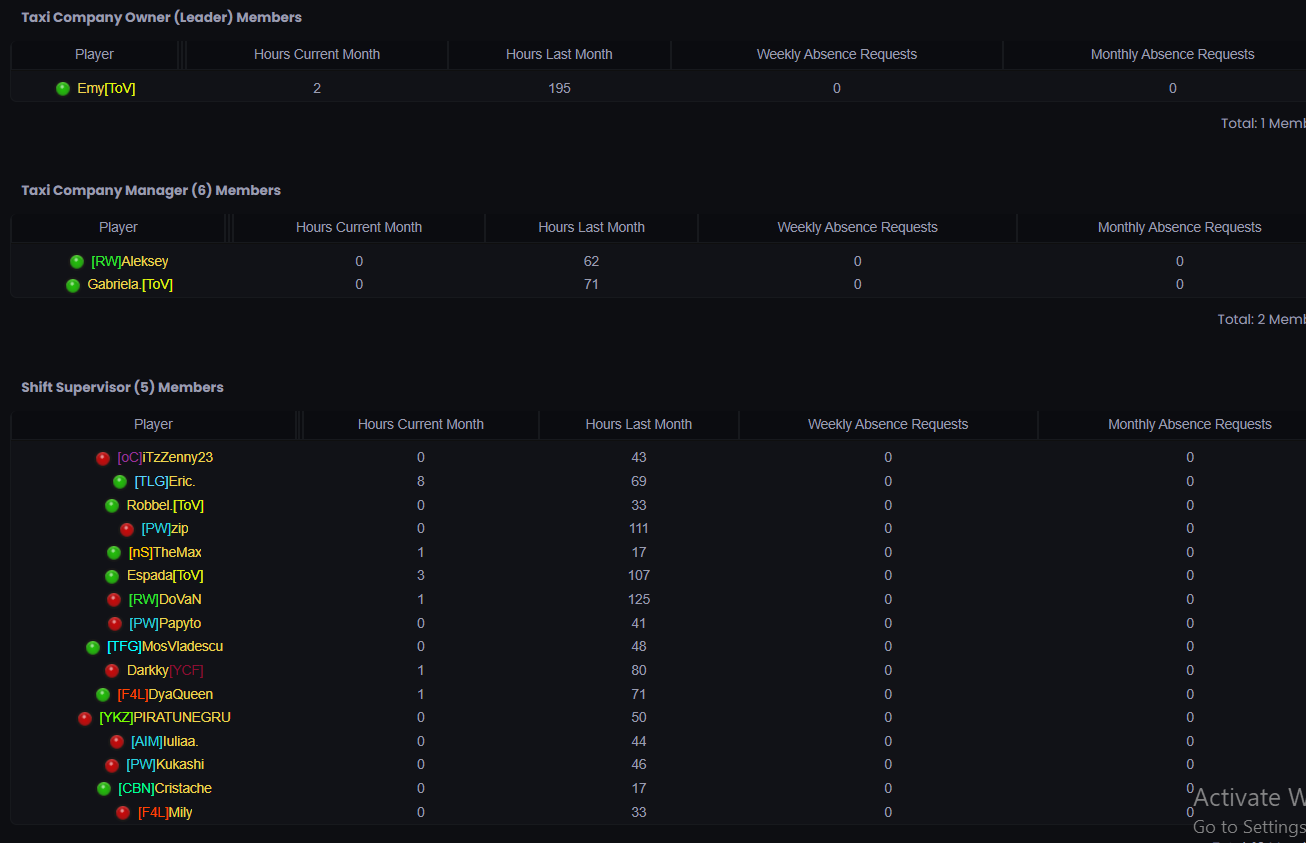Viewport: 1306px width, 843px height.
Task: Open [F4L]DyaQueen player profile
Action: click(x=165, y=695)
